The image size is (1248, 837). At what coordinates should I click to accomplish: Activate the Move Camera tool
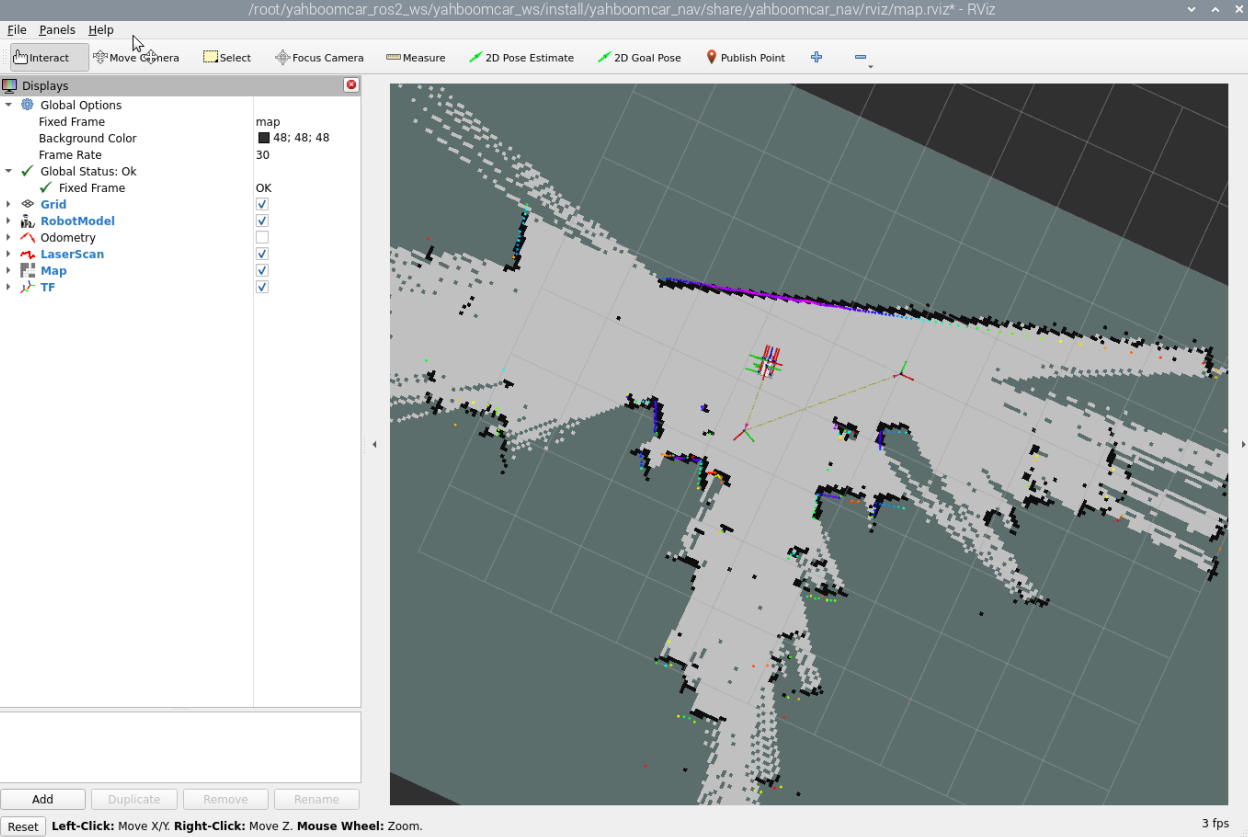[x=136, y=58]
